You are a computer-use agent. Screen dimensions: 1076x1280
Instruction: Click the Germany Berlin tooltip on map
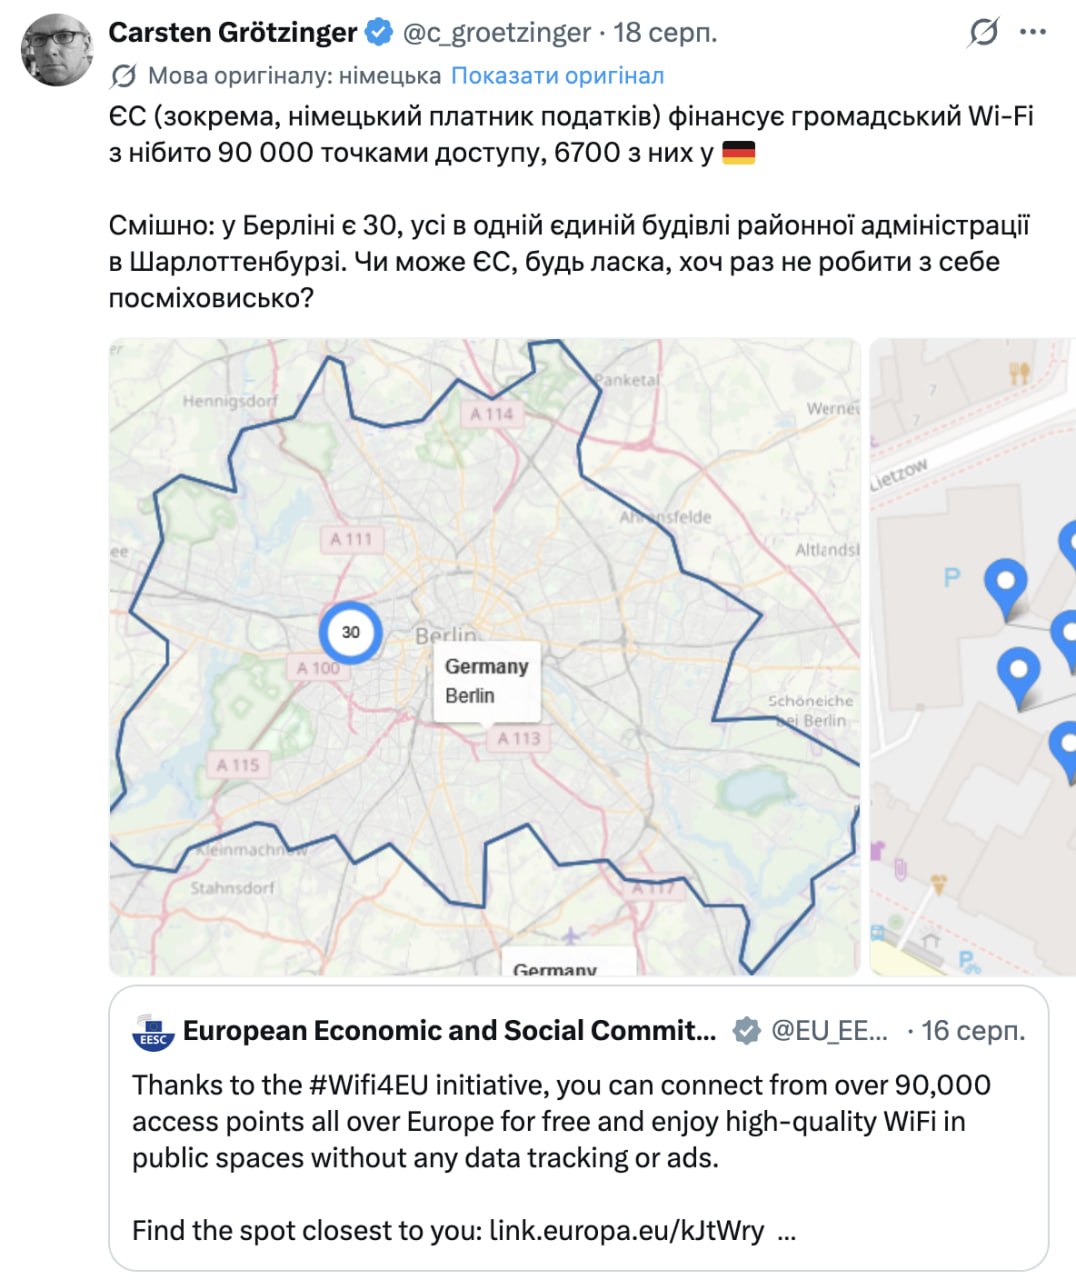[487, 681]
